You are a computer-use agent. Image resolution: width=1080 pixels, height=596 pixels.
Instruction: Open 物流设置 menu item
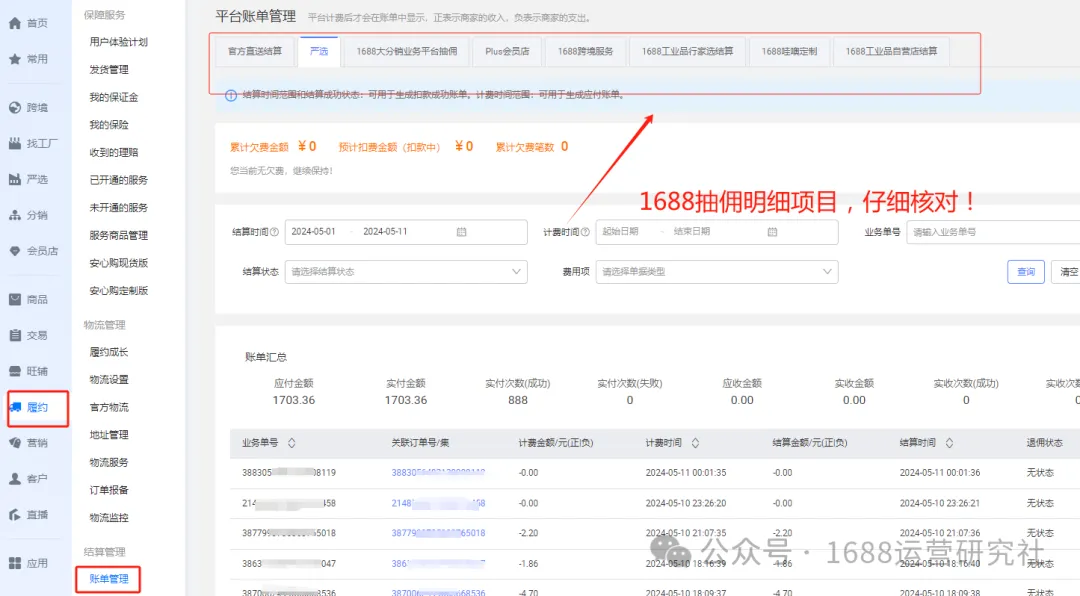pos(109,380)
